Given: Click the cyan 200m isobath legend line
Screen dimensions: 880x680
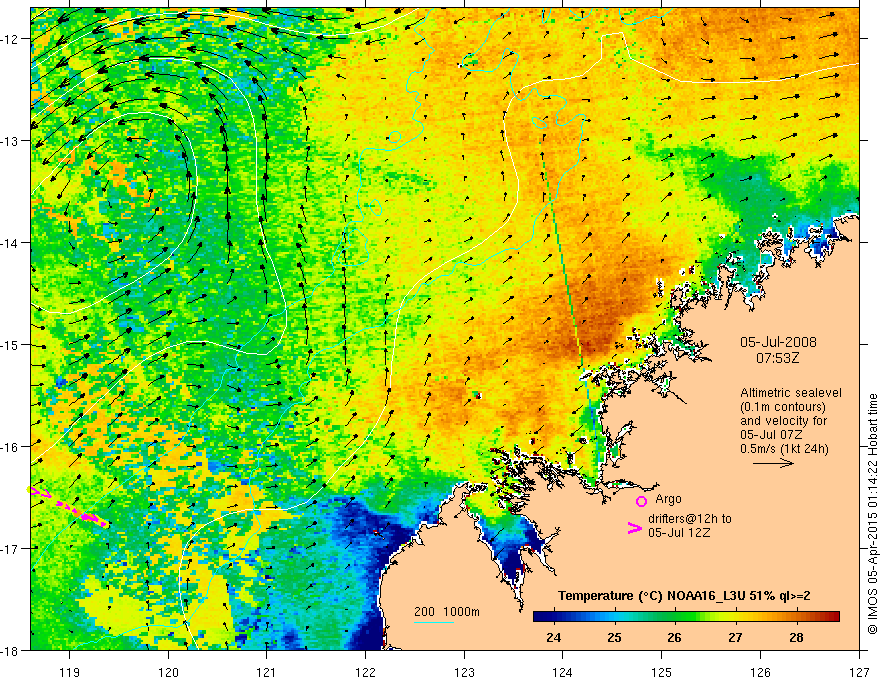Looking at the screenshot, I should (433, 622).
